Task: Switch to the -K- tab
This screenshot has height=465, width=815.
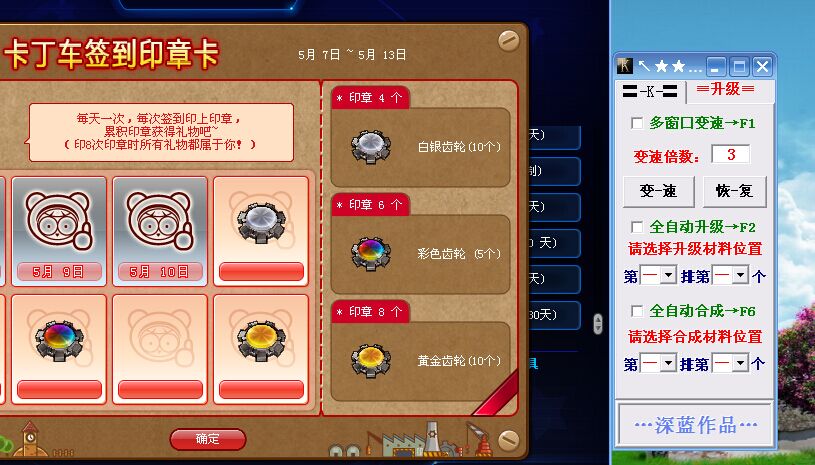Action: (650, 92)
